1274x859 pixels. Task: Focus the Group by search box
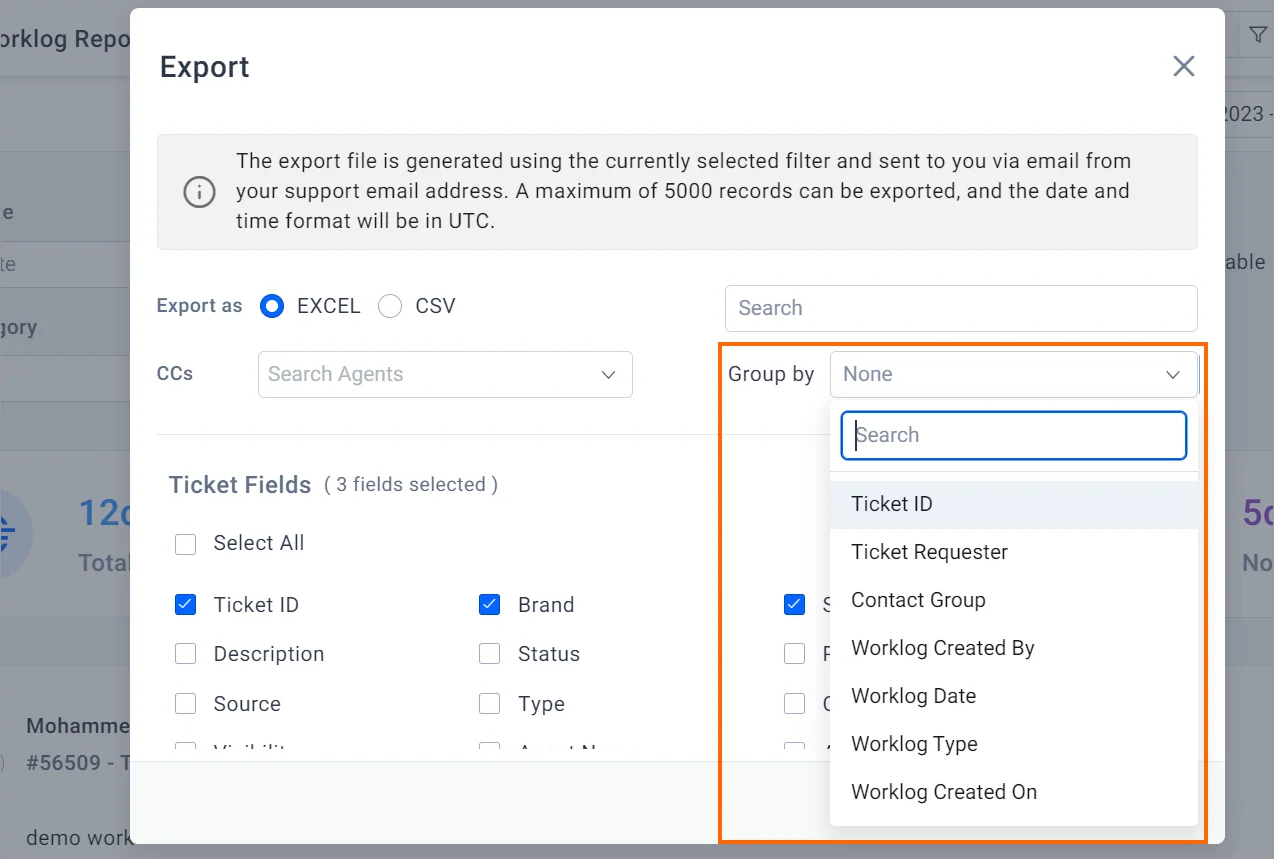pos(1013,435)
